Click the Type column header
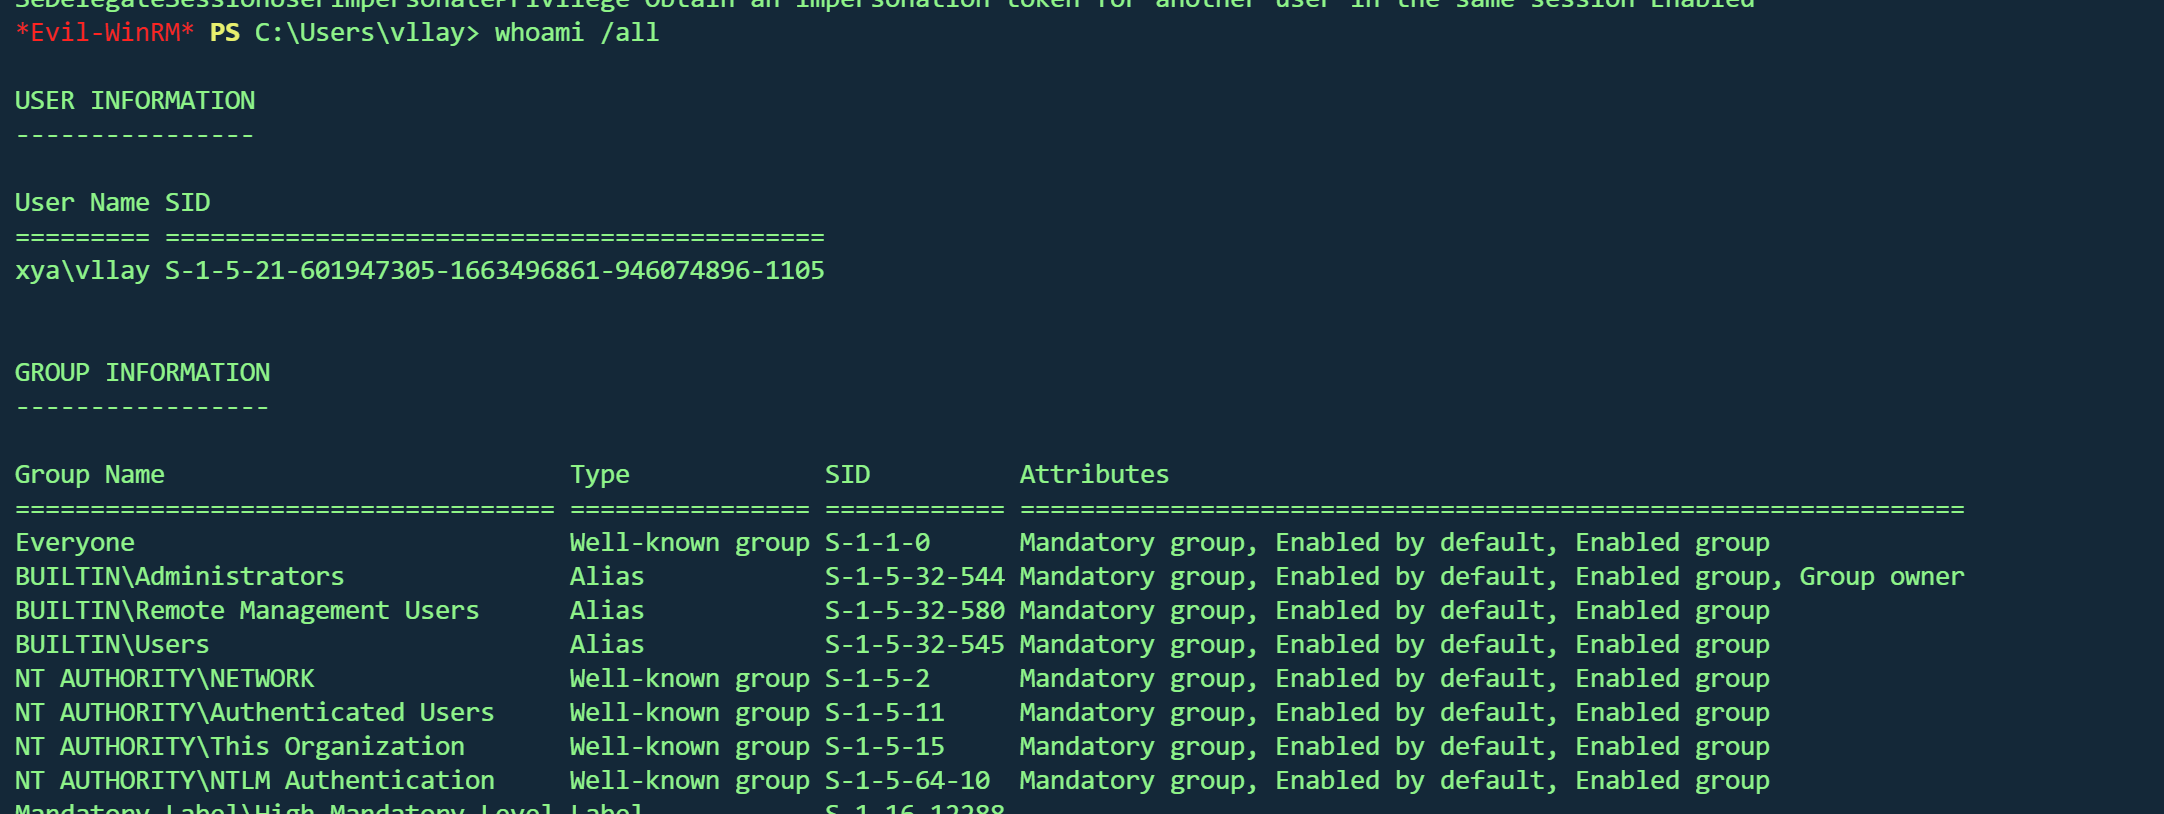2164x814 pixels. pyautogui.click(x=600, y=475)
